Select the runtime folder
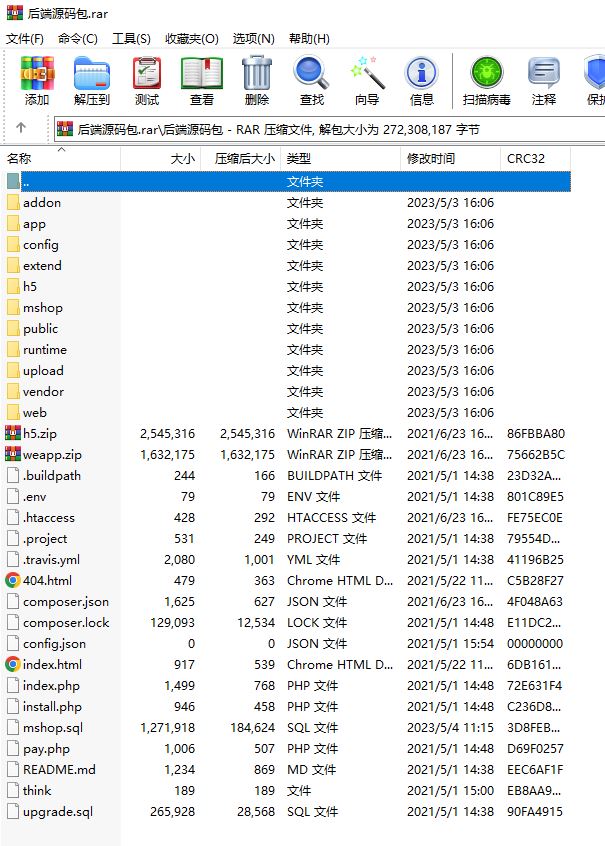Viewport: 605px width, 846px height. [x=45, y=350]
